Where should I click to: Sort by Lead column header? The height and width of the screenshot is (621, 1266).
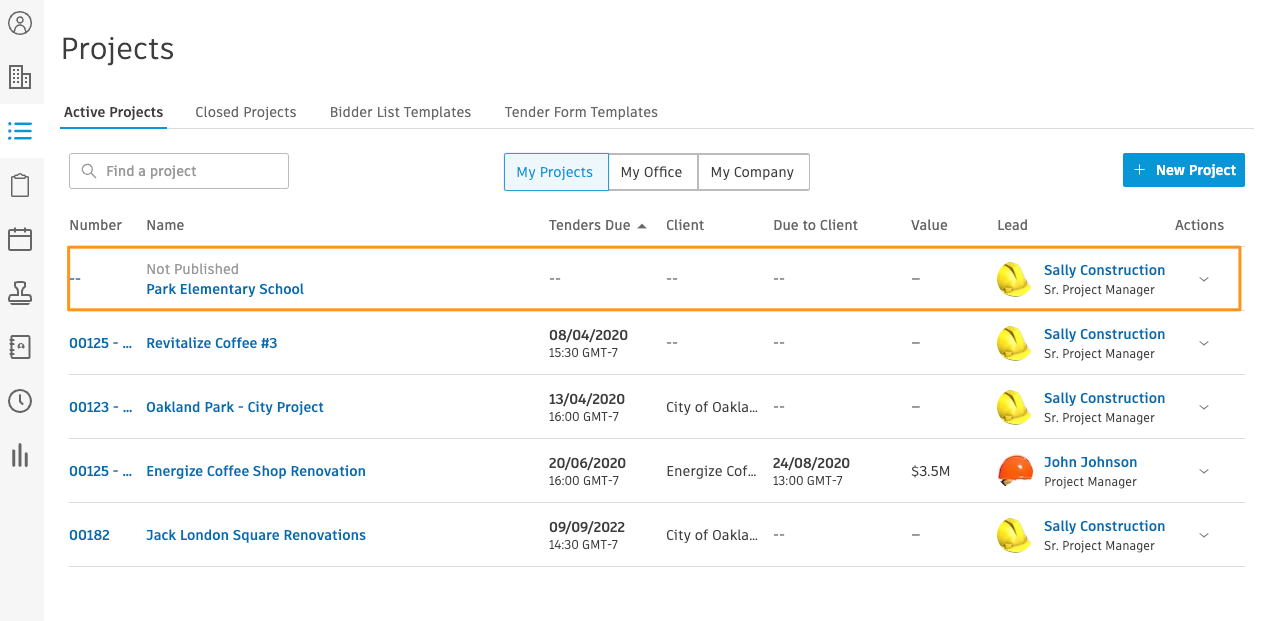(x=1012, y=225)
